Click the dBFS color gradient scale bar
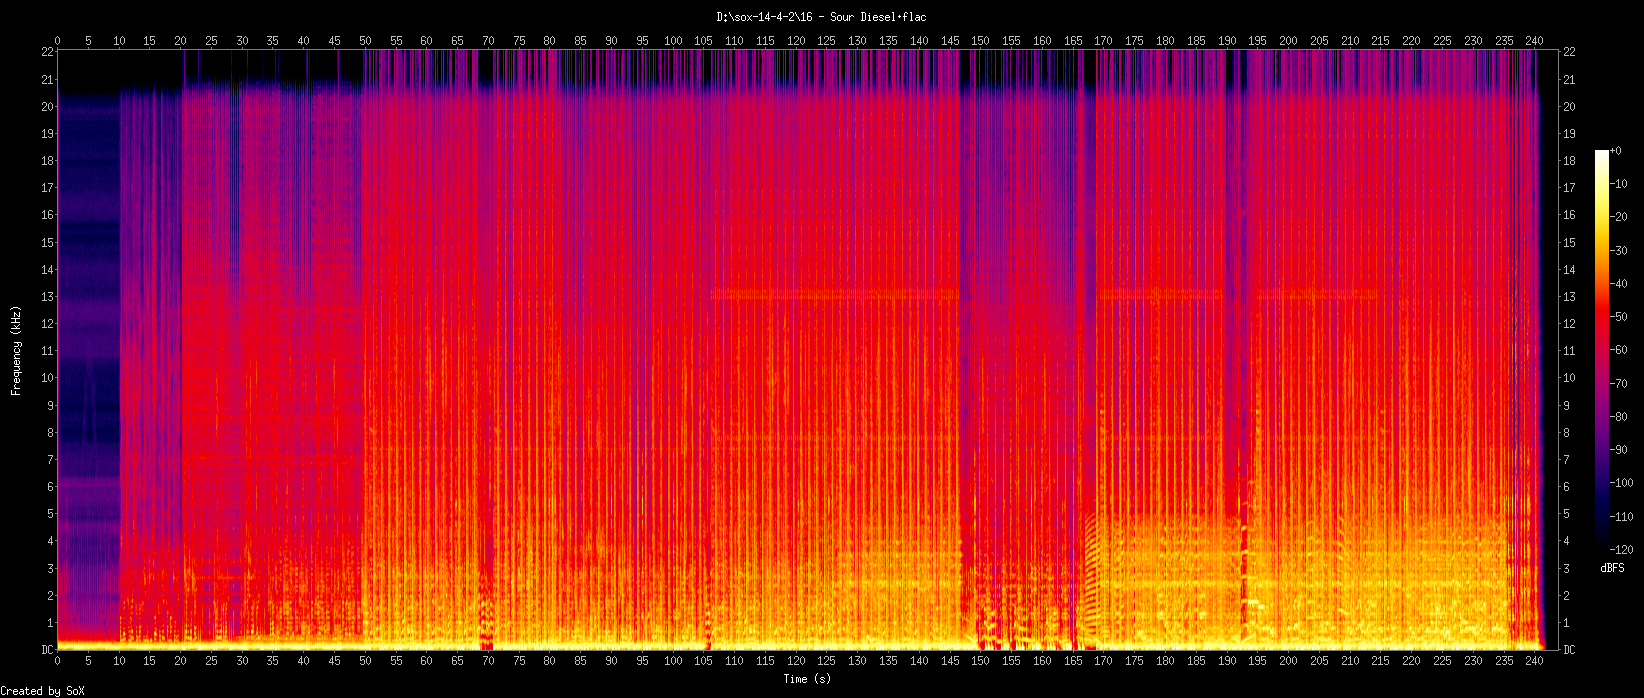 pyautogui.click(x=1602, y=350)
